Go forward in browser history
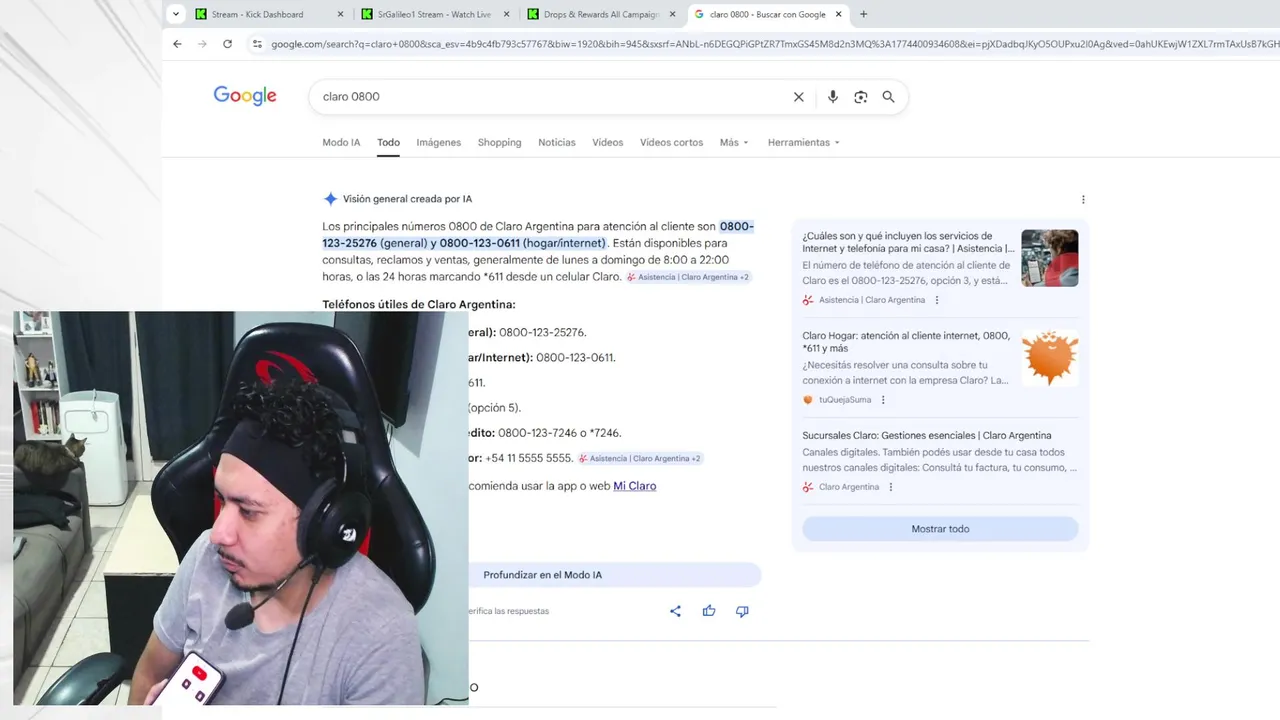 click(202, 44)
